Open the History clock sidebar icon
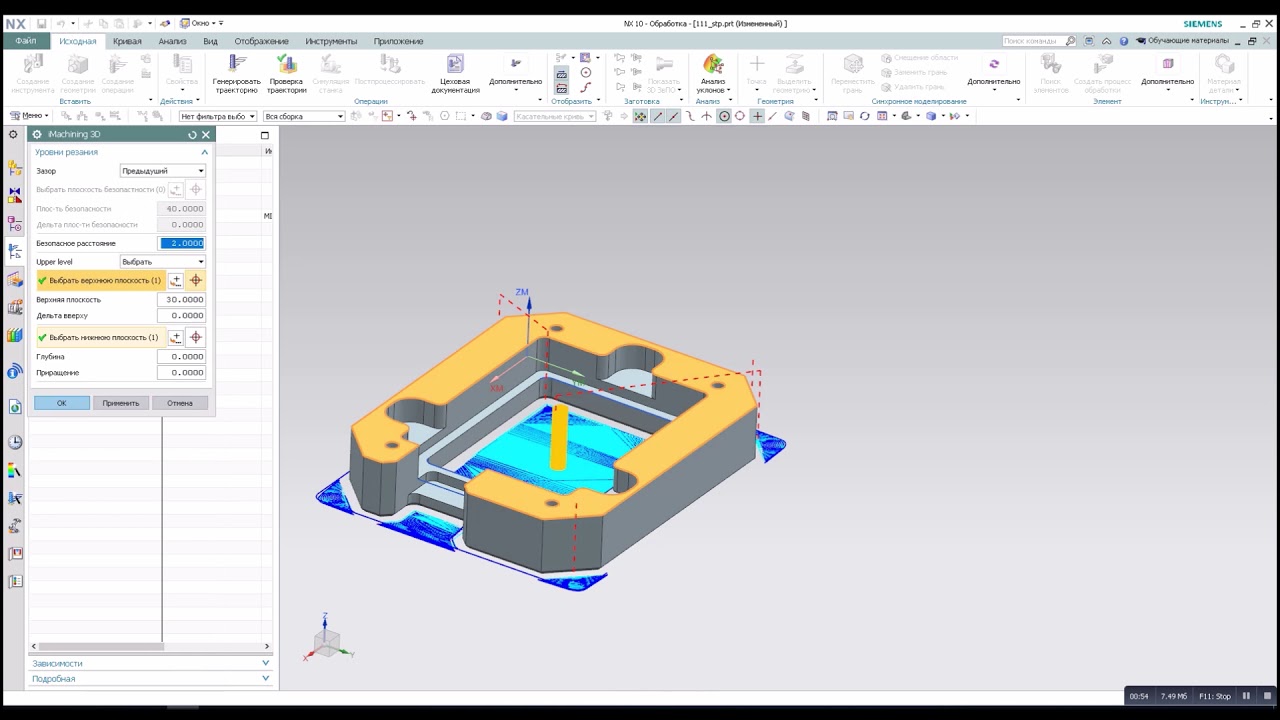1280x720 pixels. pos(14,442)
